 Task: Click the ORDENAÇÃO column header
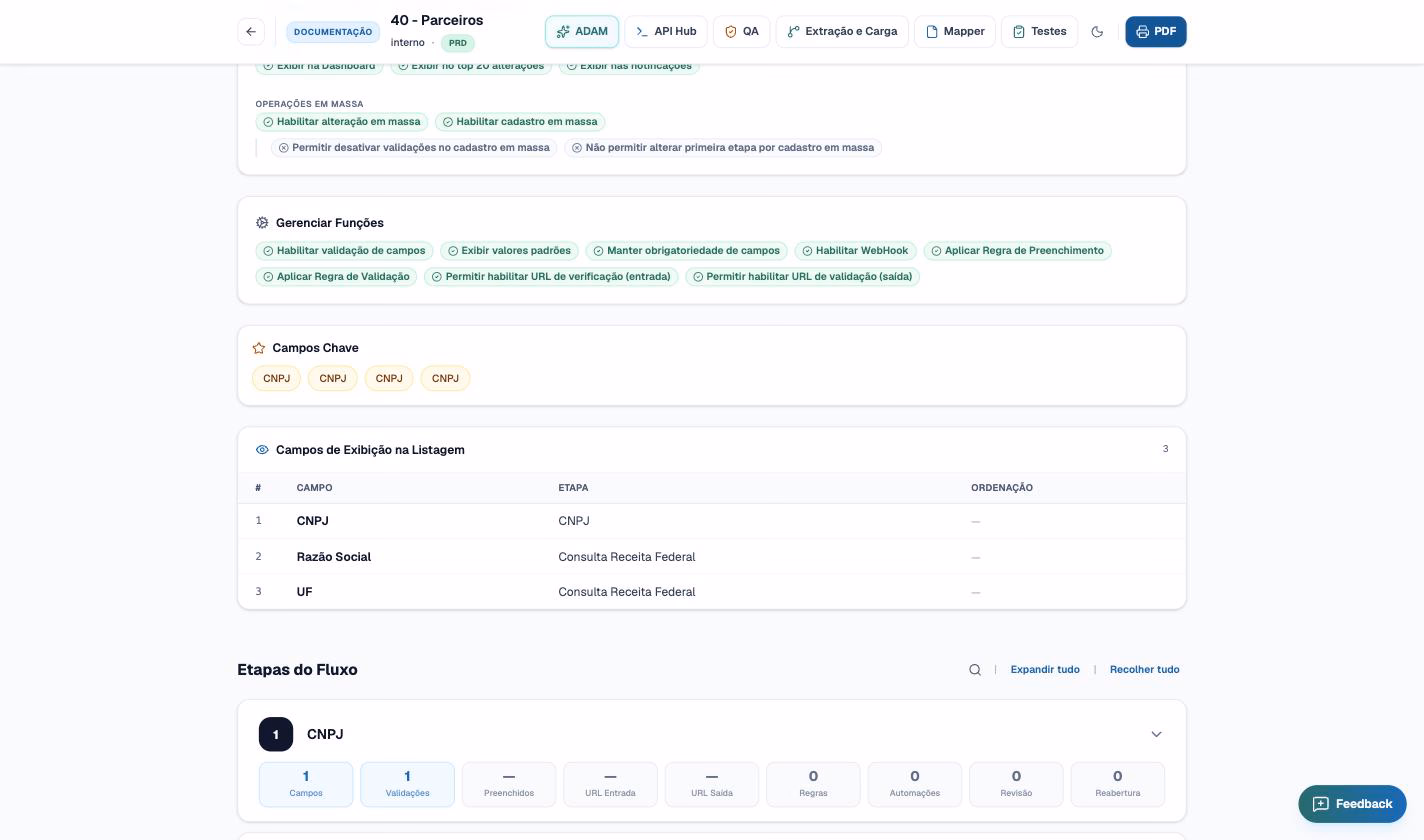pyautogui.click(x=1002, y=488)
